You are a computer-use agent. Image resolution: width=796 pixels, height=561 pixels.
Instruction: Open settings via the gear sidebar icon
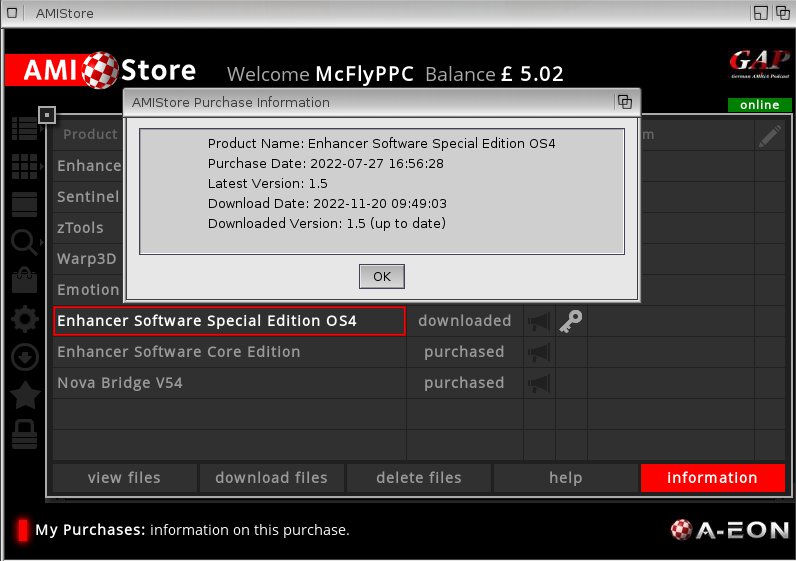click(x=24, y=319)
